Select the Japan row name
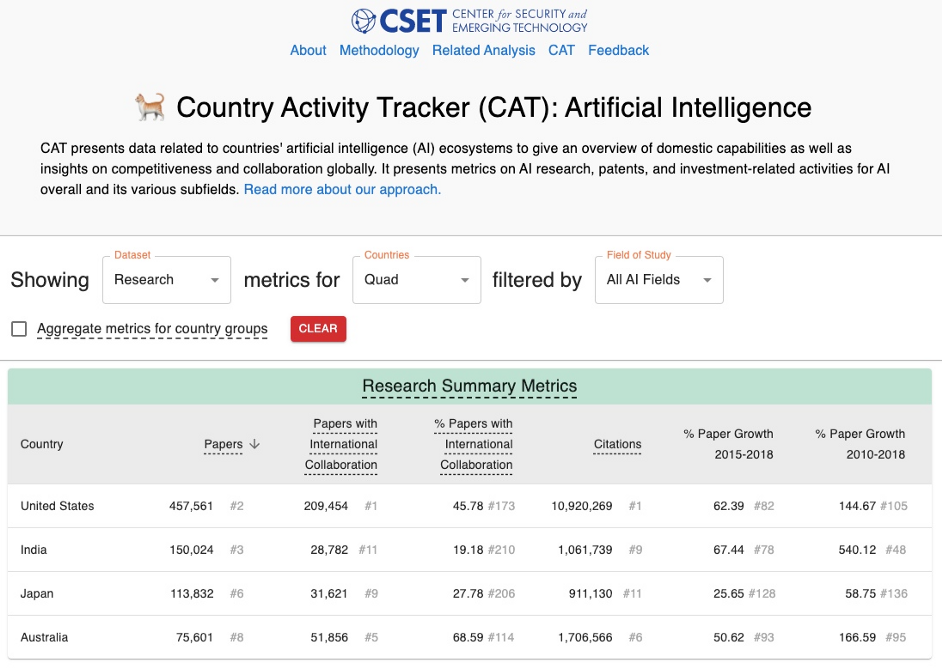The height and width of the screenshot is (668, 942). pos(37,594)
